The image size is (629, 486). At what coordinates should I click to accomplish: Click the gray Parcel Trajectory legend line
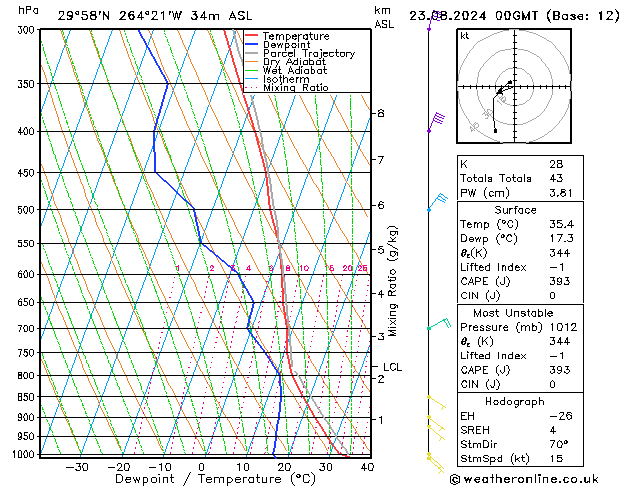(252, 53)
